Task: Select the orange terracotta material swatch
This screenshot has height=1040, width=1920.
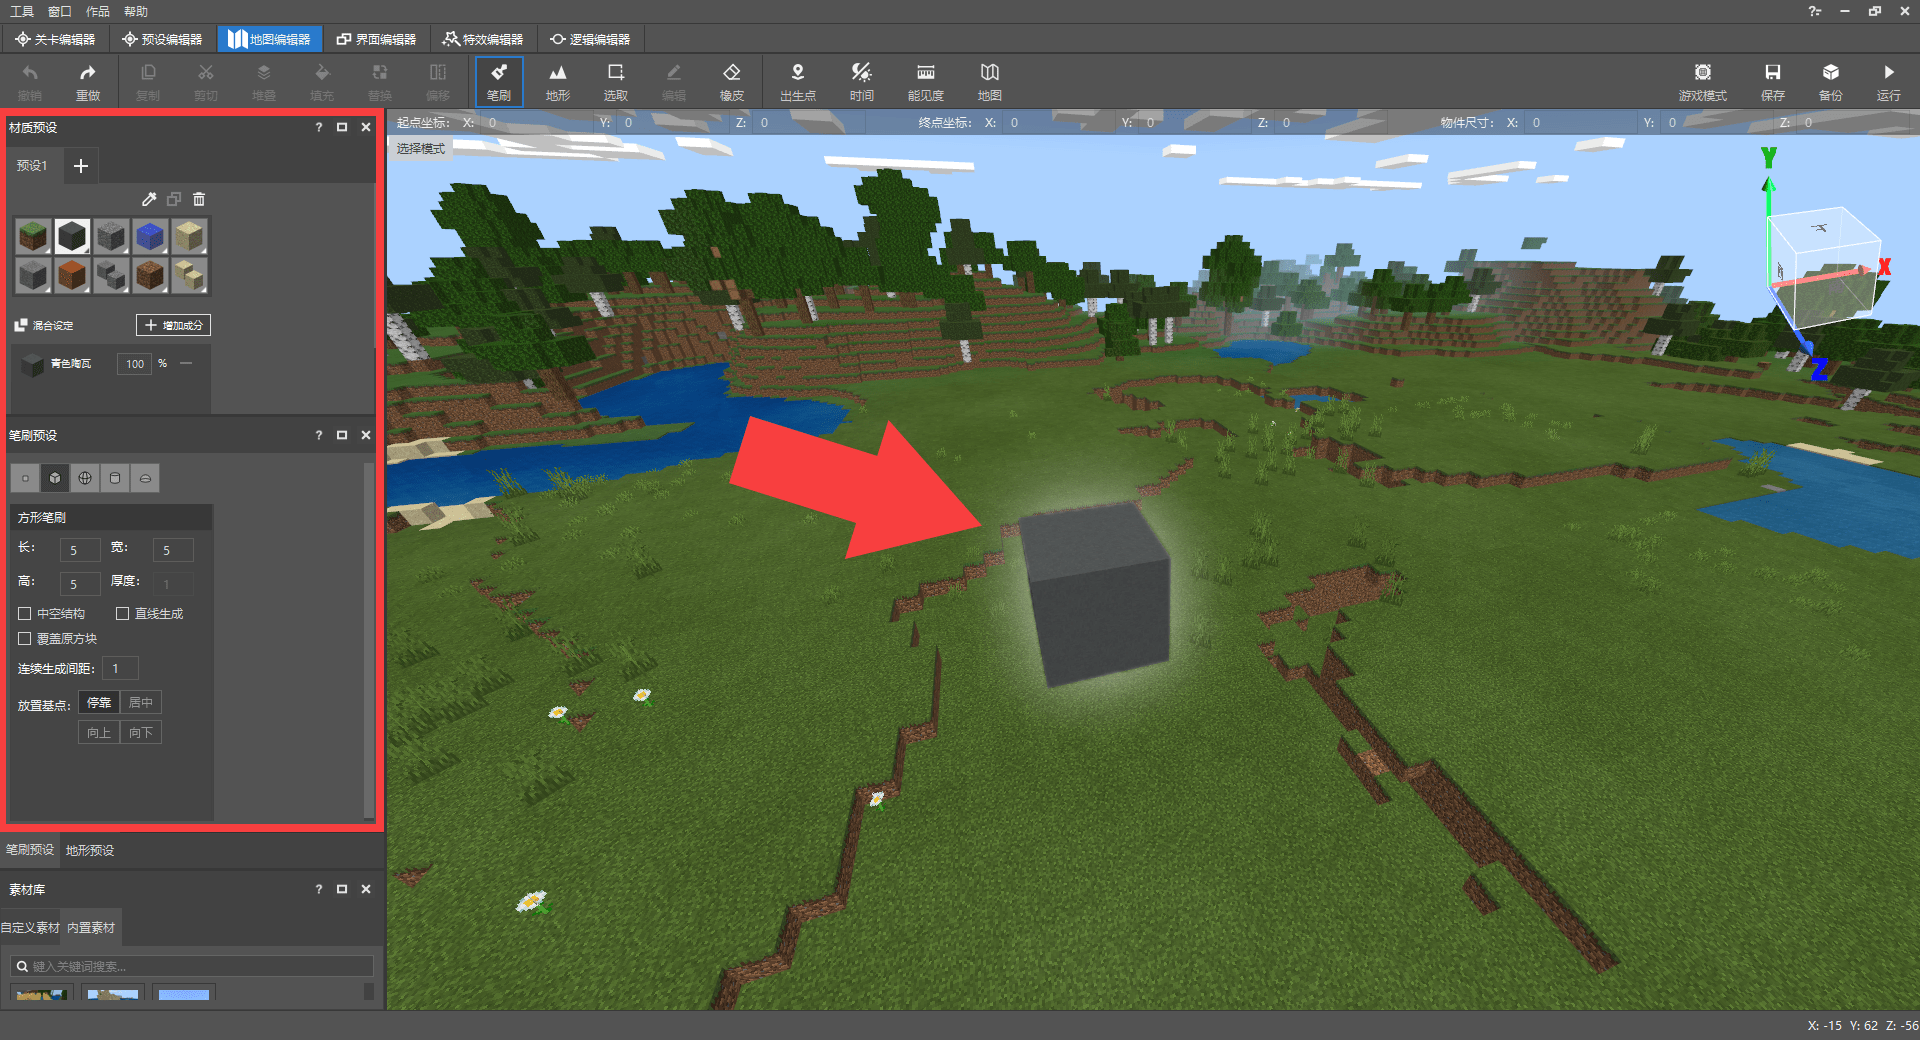Action: pos(72,274)
